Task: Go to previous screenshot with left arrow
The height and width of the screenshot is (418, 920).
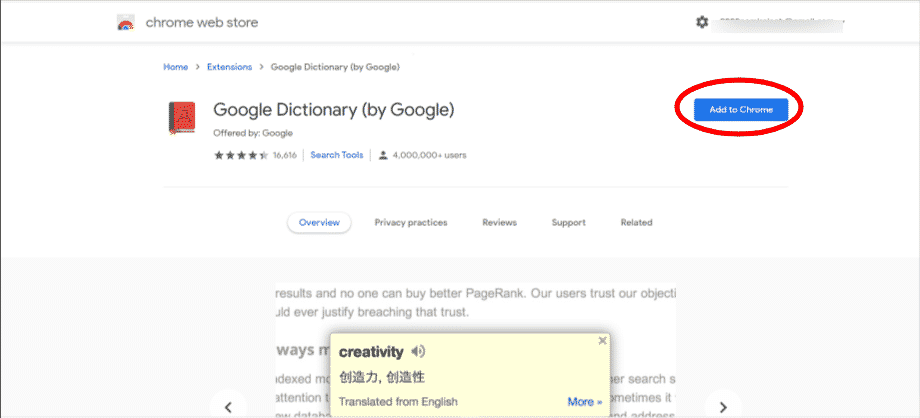Action: tap(229, 406)
